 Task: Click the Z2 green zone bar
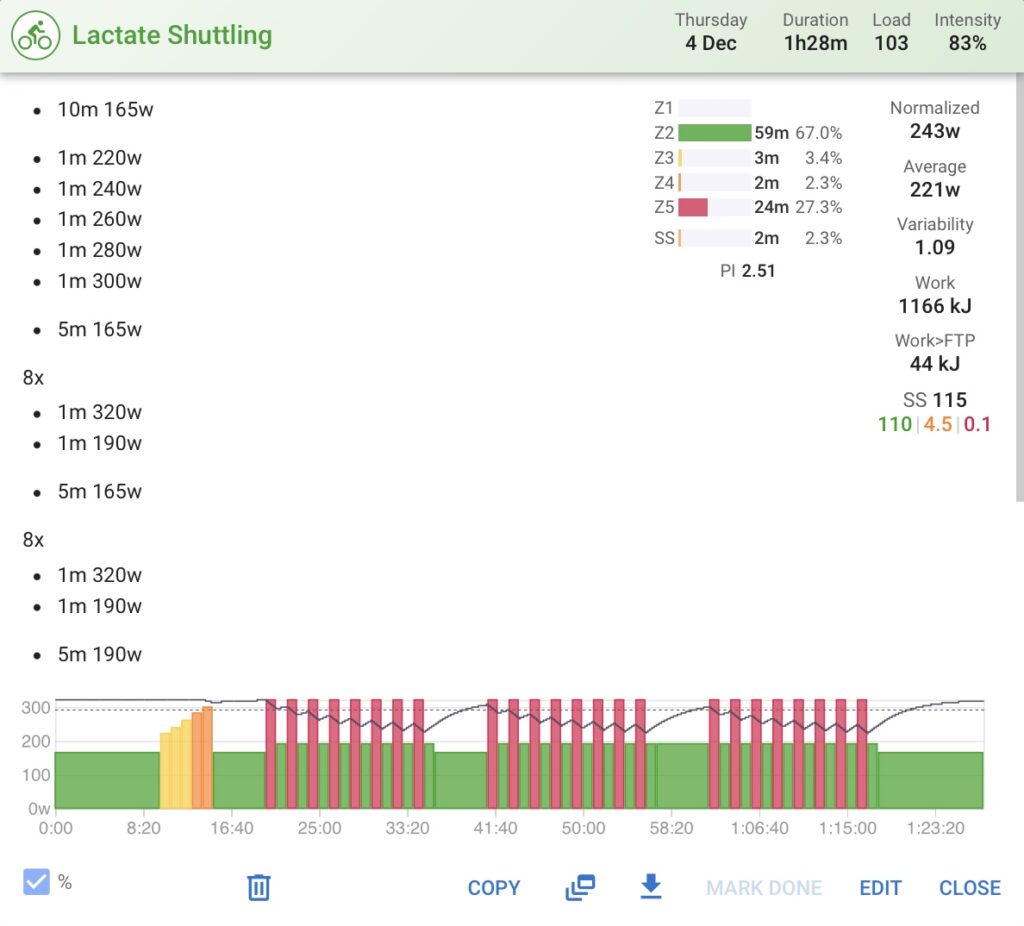click(714, 132)
